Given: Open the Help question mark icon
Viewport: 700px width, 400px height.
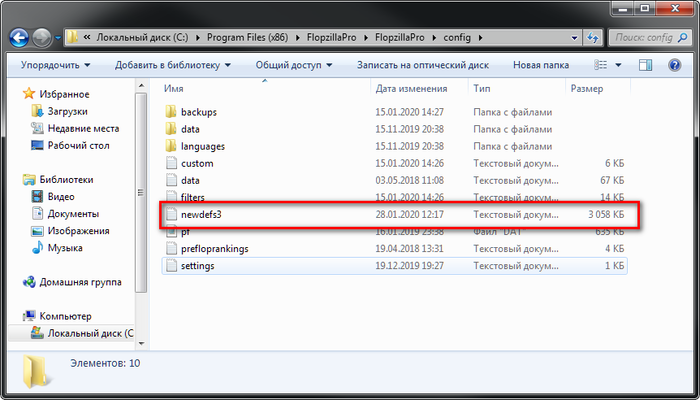Looking at the screenshot, I should (674, 65).
